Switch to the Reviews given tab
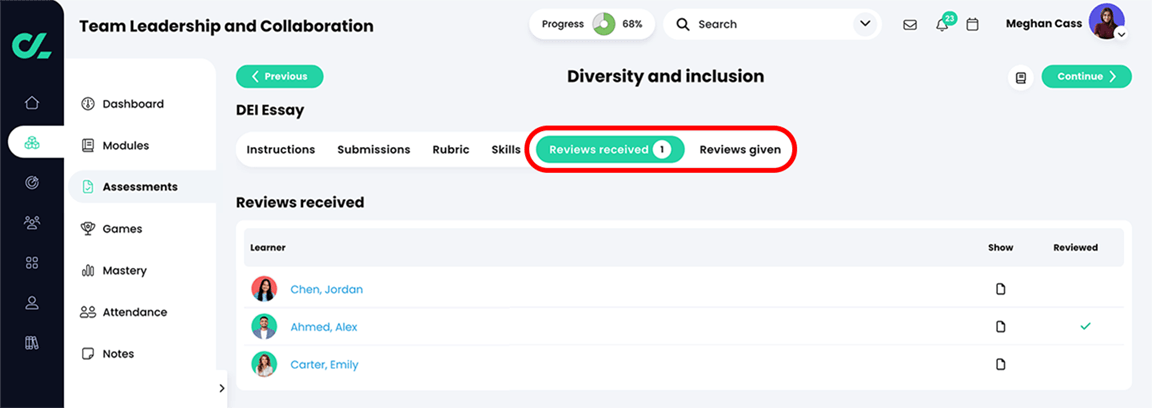The width and height of the screenshot is (1152, 408). coord(740,149)
